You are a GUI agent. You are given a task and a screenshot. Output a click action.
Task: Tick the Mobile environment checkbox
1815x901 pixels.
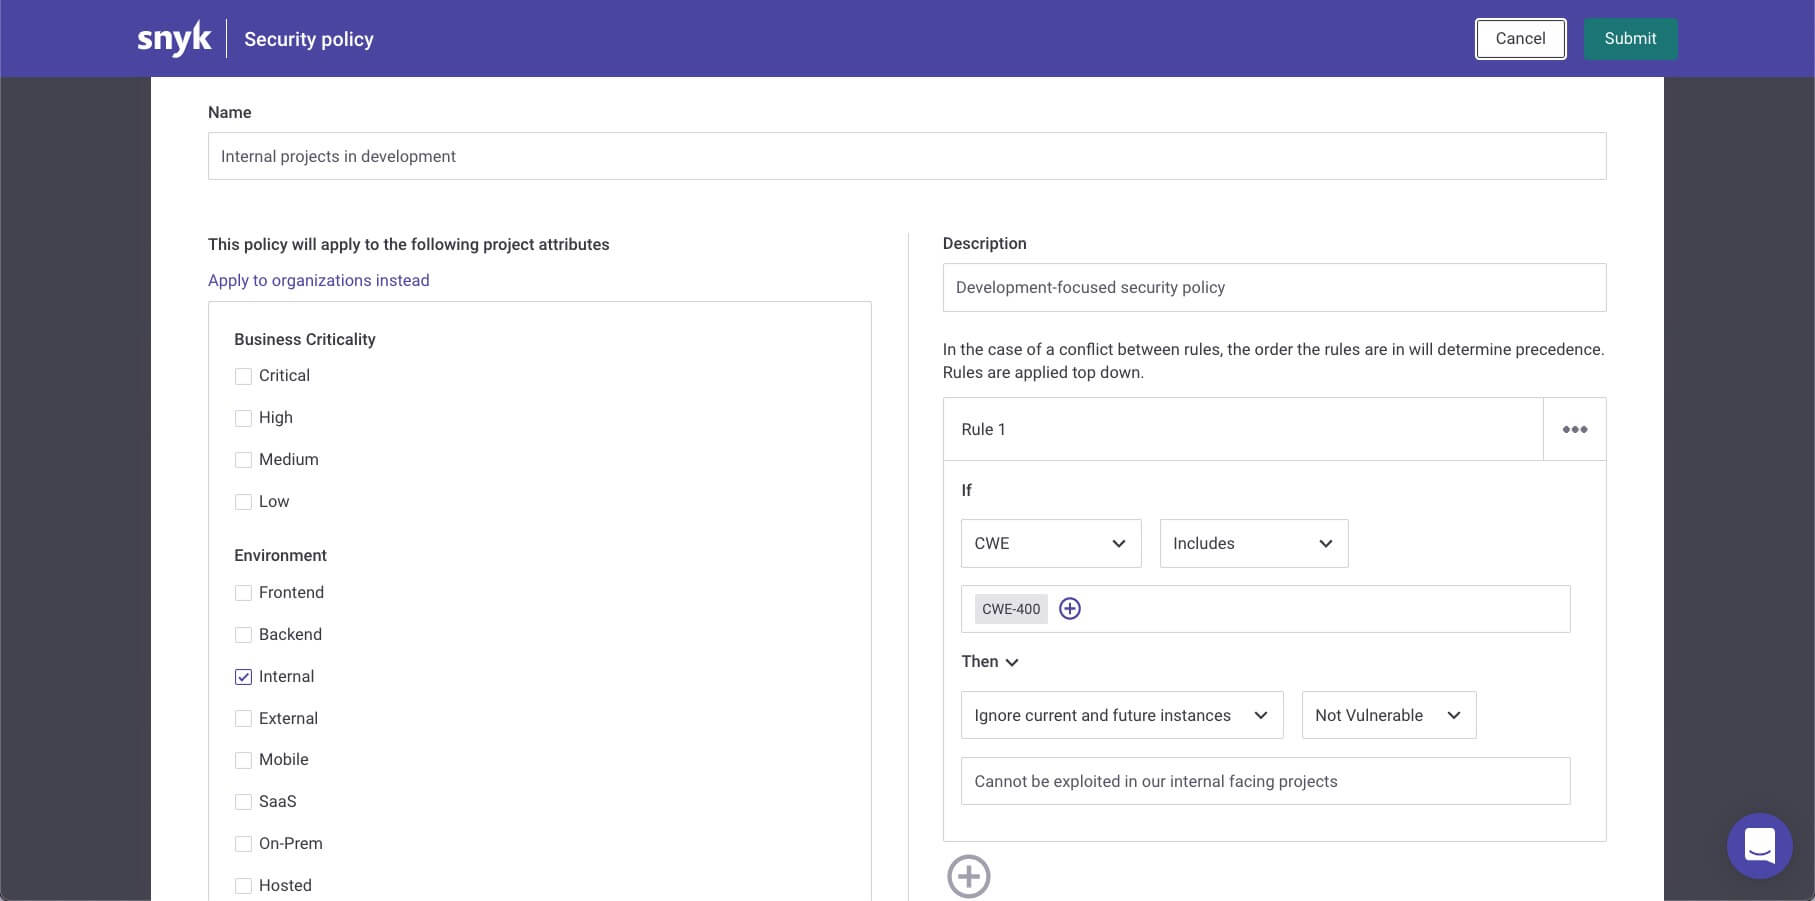[x=243, y=760]
